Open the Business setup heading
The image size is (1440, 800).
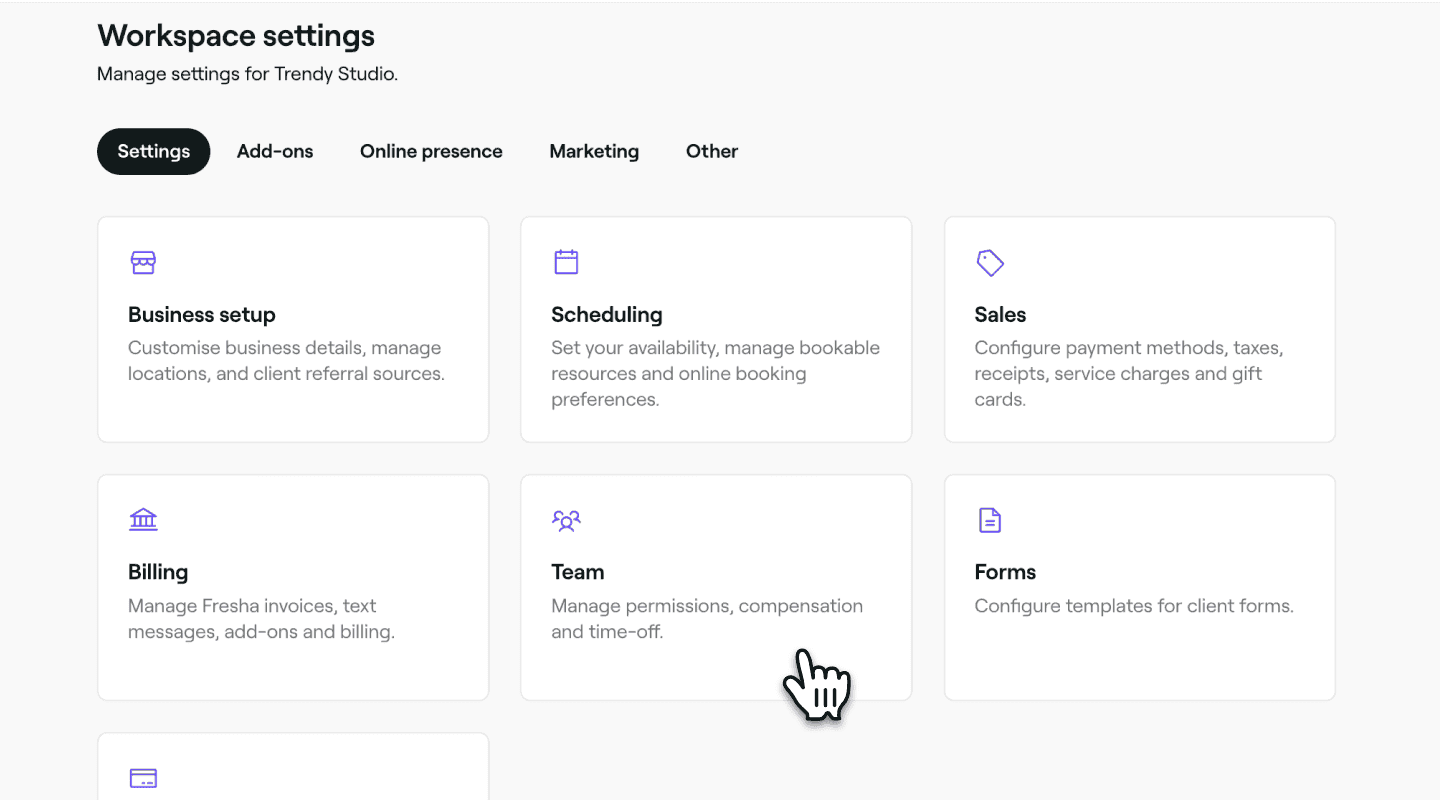click(x=202, y=314)
